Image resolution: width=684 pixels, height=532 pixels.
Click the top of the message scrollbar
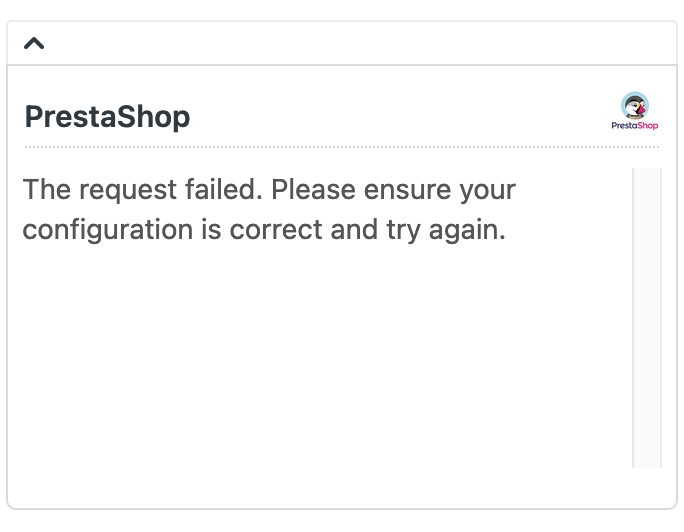click(647, 176)
